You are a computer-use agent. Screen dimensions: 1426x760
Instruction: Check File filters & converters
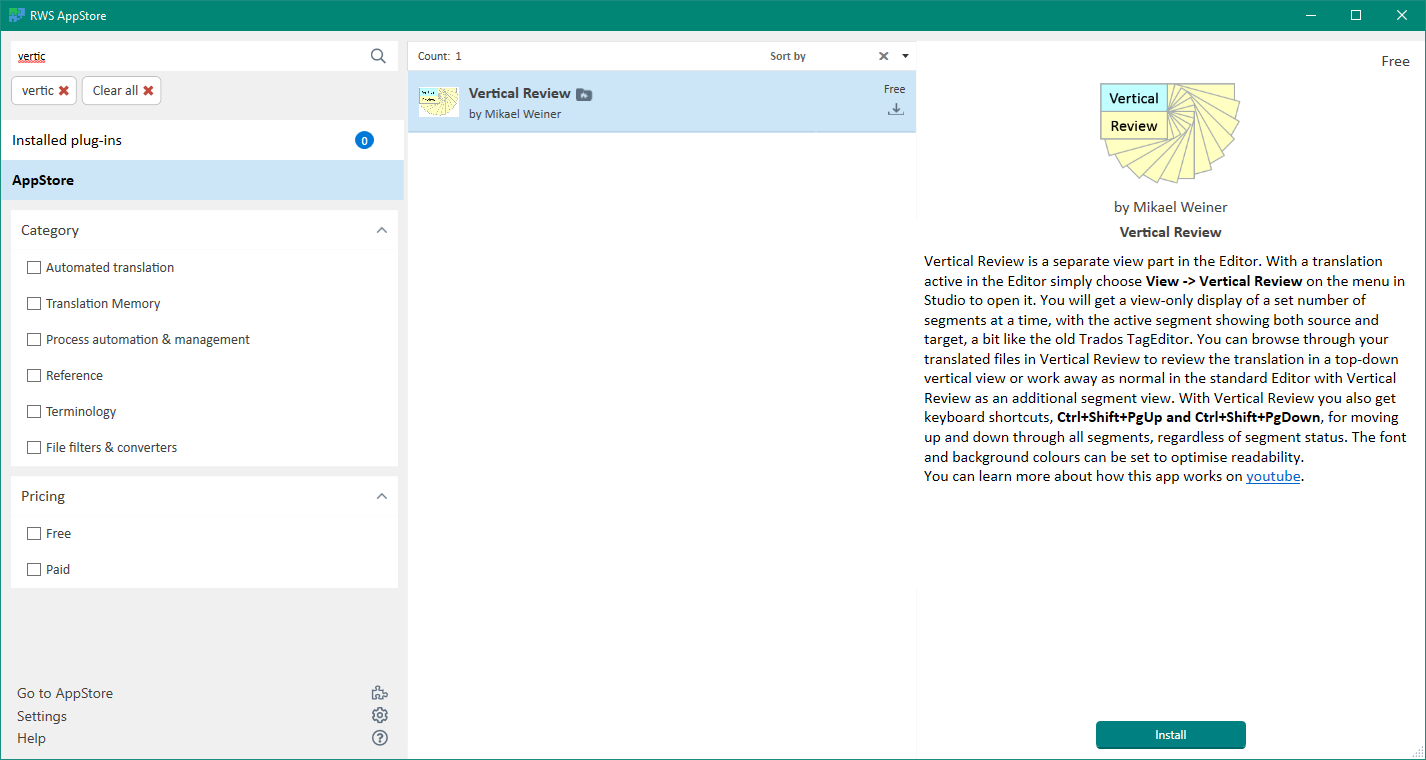coord(34,447)
